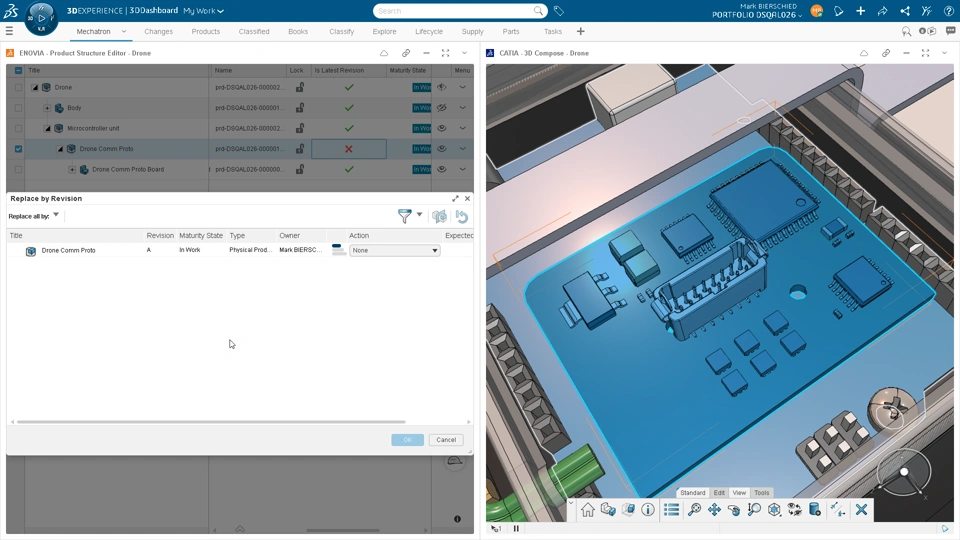Open the Replace all by dropdown arrow
960x540 pixels.
coord(56,215)
